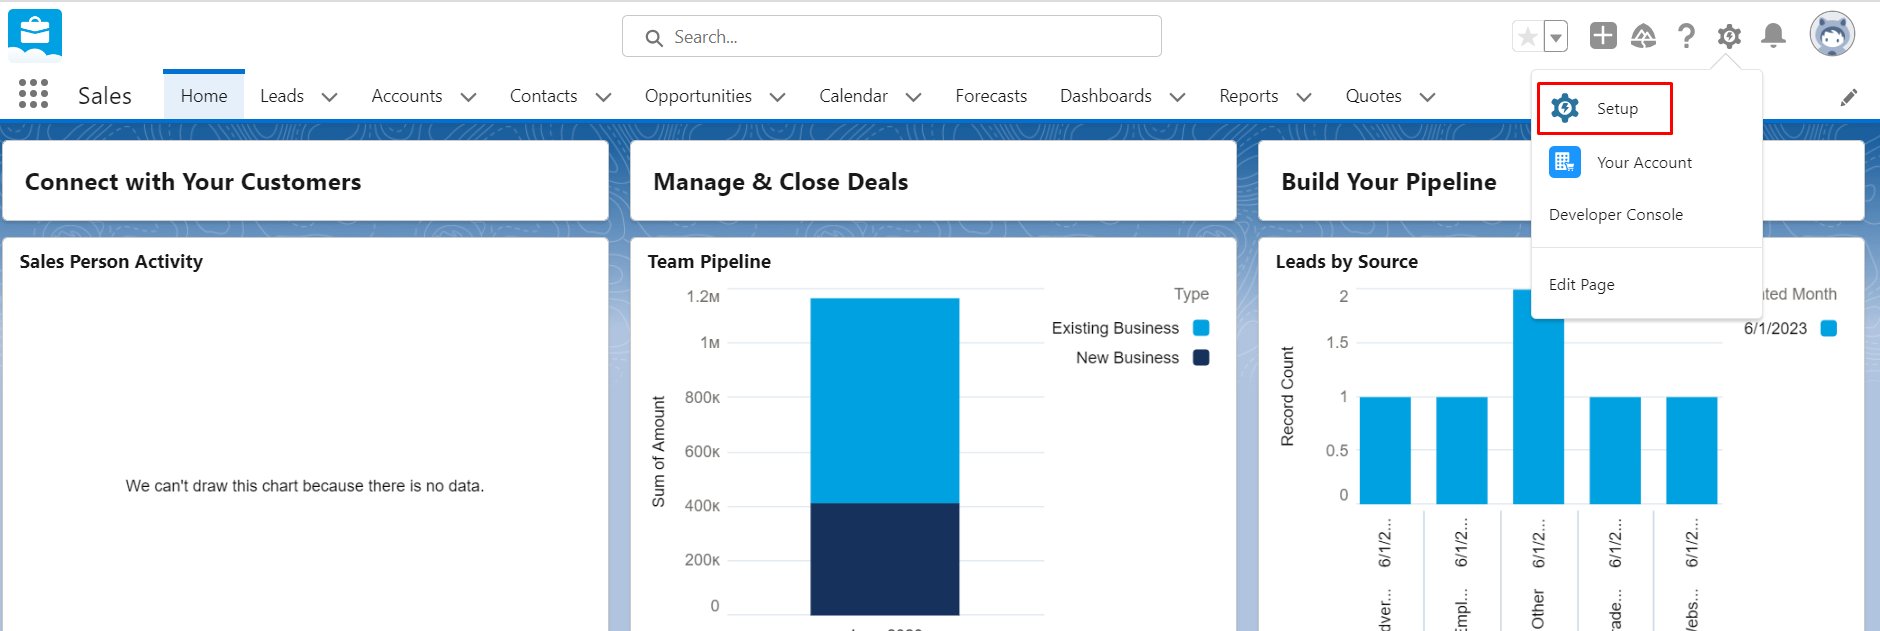Click the light blue Existing Business bar segment
Image resolution: width=1880 pixels, height=631 pixels.
coord(884,400)
